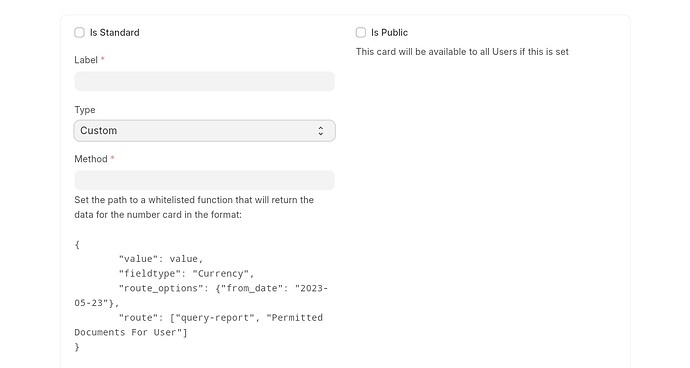Click the '"value": value,' code line
The width and height of the screenshot is (690, 368).
click(x=161, y=259)
